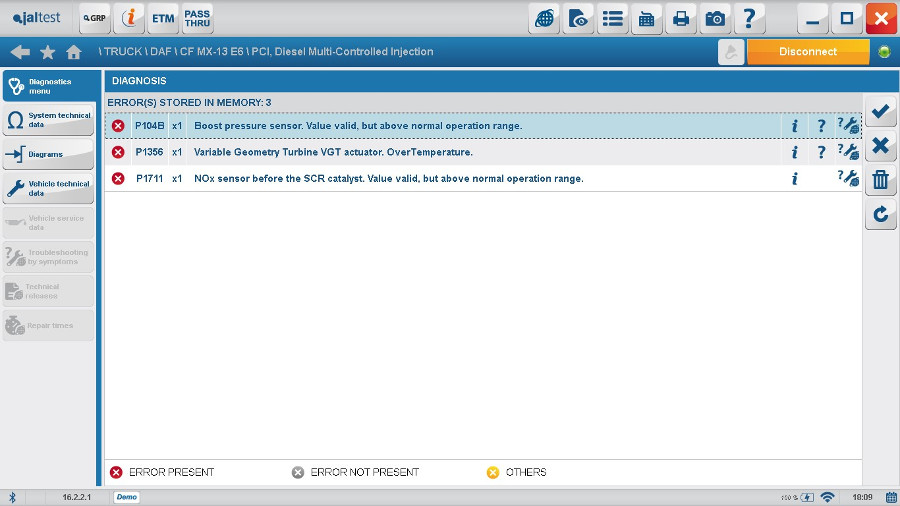Click the Disconnect button
The height and width of the screenshot is (506, 900).
tap(808, 52)
